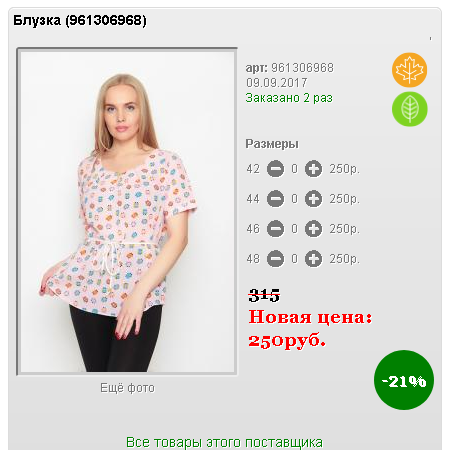Open Все товары этого поставщика link
The height and width of the screenshot is (450, 451).
click(224, 442)
